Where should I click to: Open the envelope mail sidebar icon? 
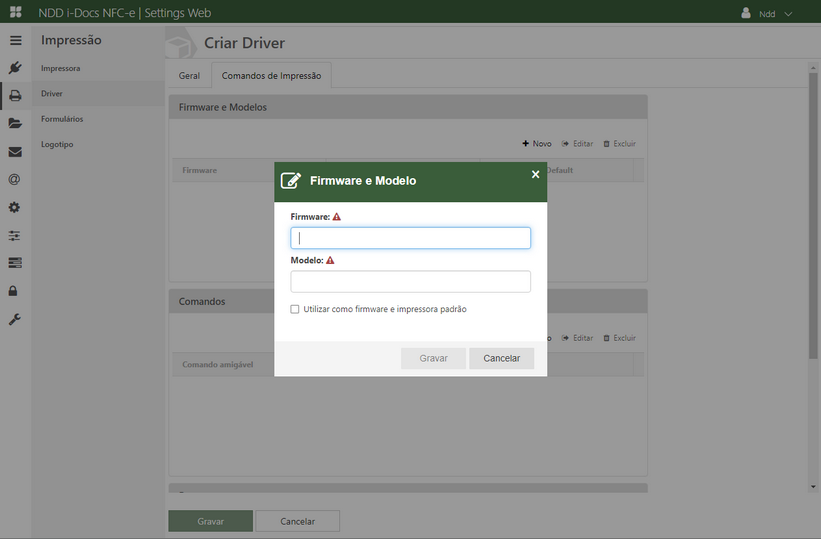(15, 152)
